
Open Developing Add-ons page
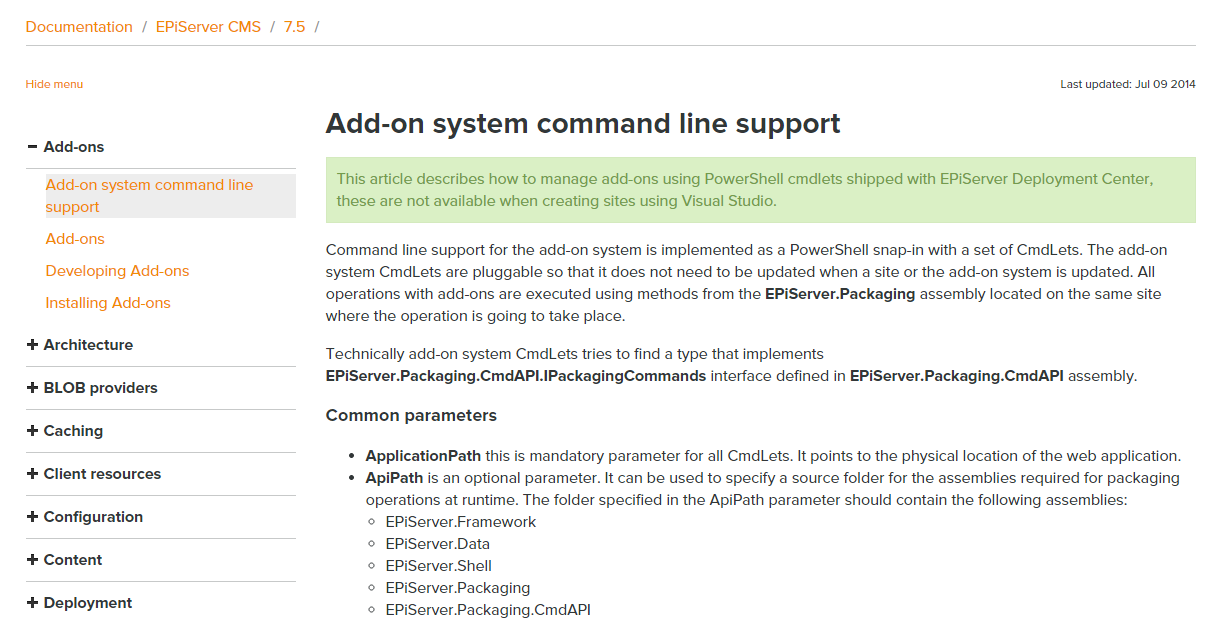coord(117,271)
